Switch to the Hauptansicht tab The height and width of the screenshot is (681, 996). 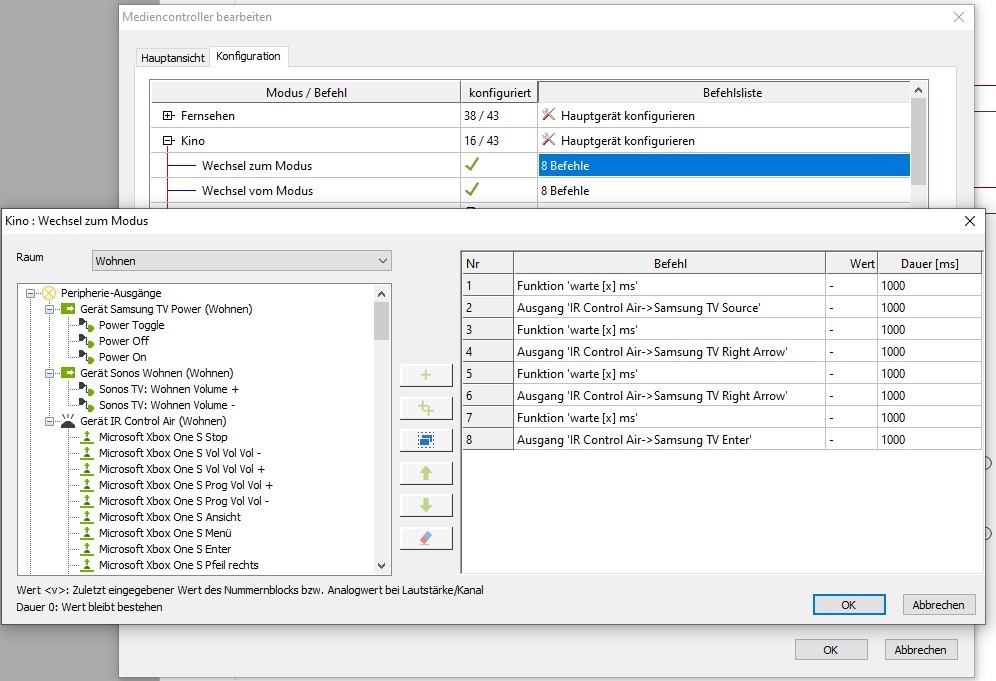click(x=173, y=58)
